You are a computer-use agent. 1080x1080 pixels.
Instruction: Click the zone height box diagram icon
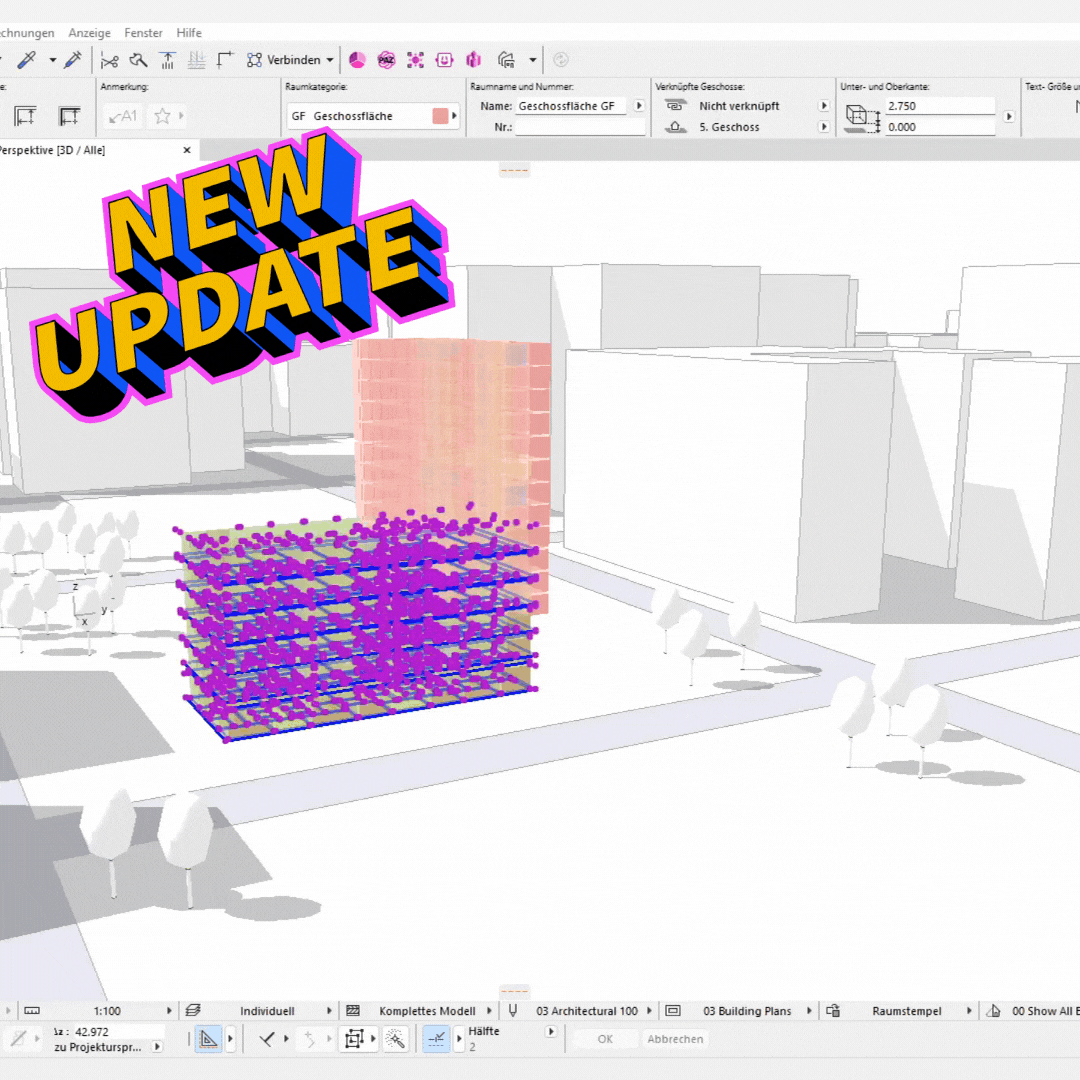tap(862, 118)
